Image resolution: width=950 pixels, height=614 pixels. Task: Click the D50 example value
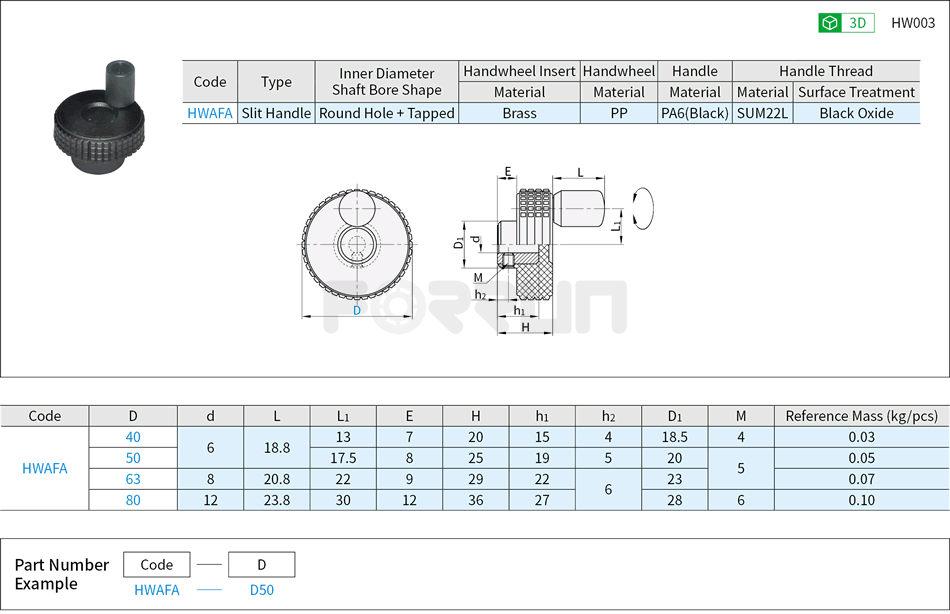click(x=261, y=590)
